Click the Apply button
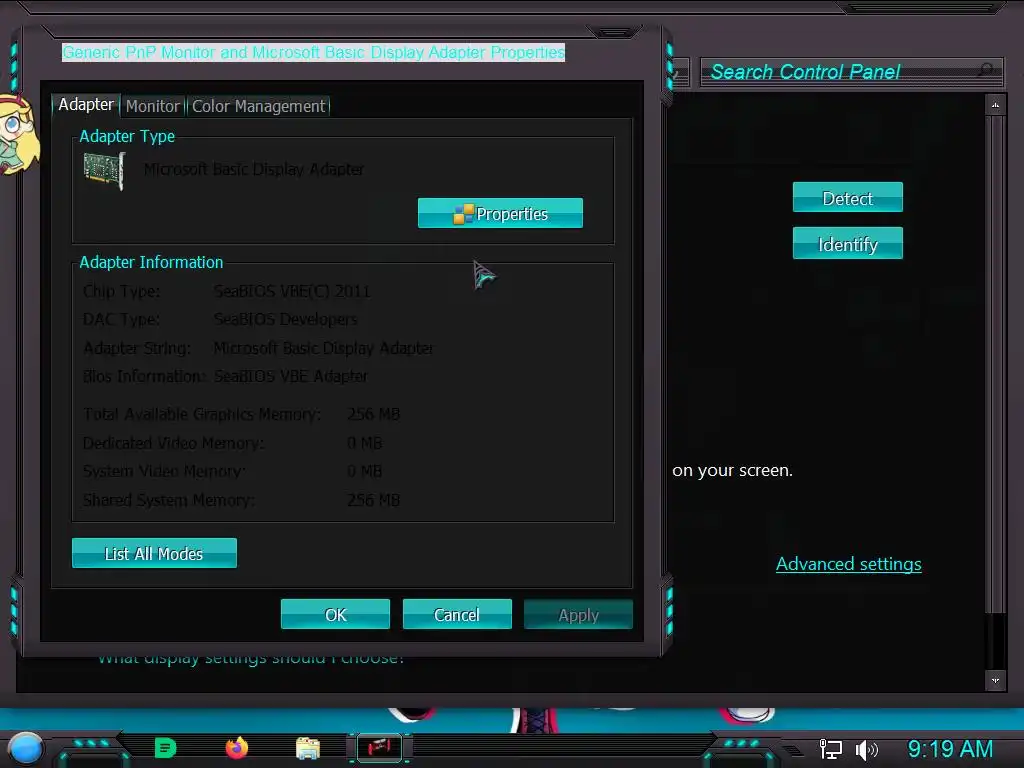The image size is (1024, 768). pyautogui.click(x=578, y=614)
